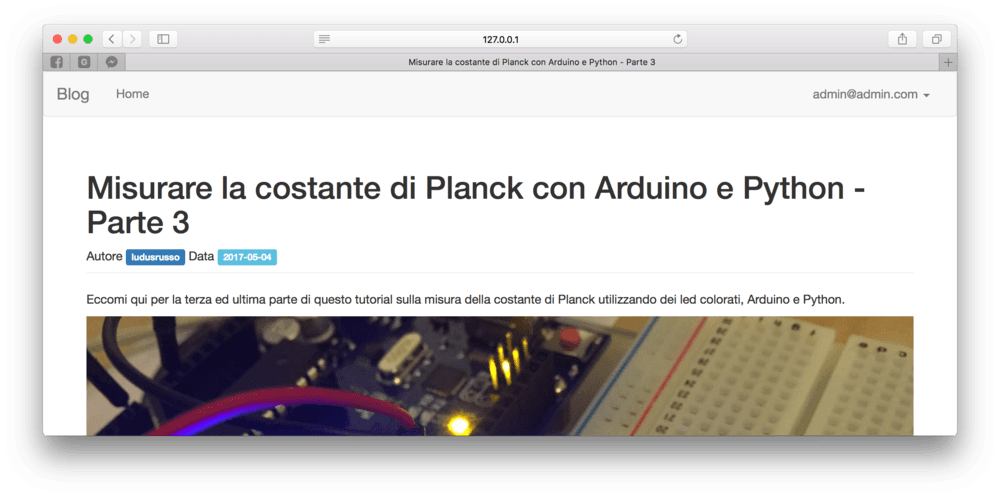This screenshot has height=497, width=1000.
Task: Go to the Home nav link
Action: click(133, 94)
